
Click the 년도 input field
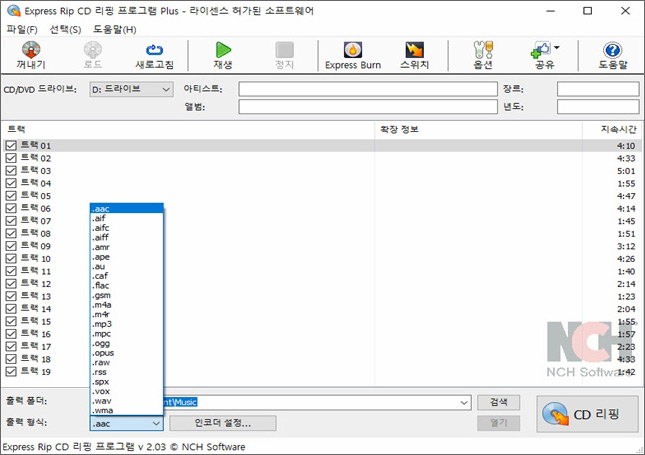point(598,107)
